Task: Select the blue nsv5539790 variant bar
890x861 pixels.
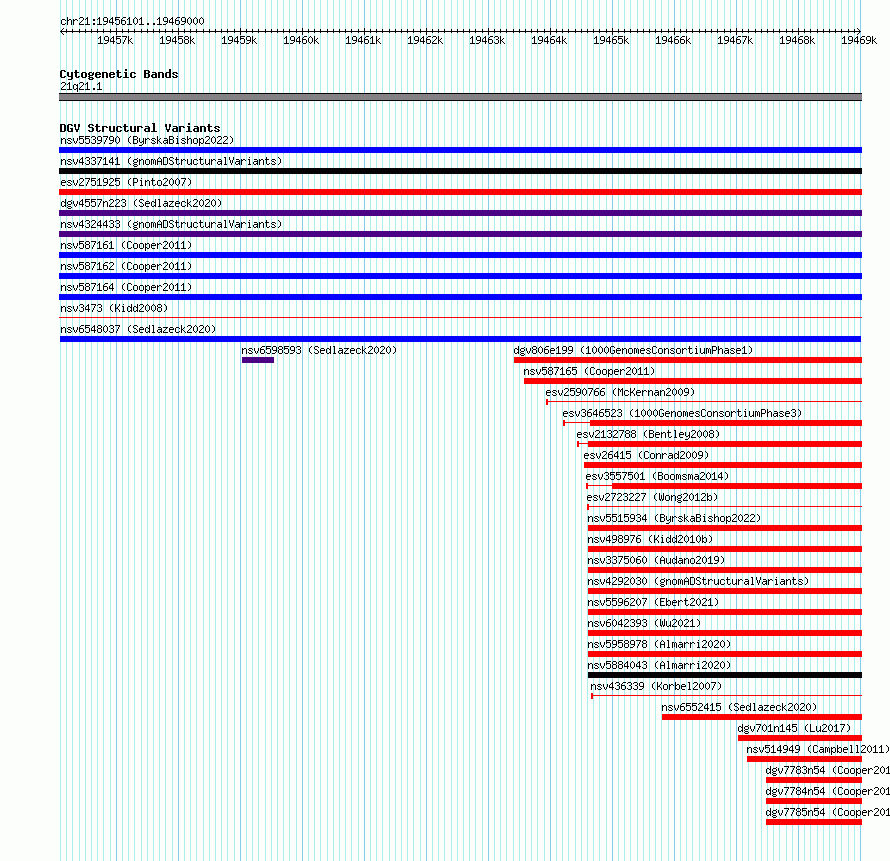Action: coord(460,150)
